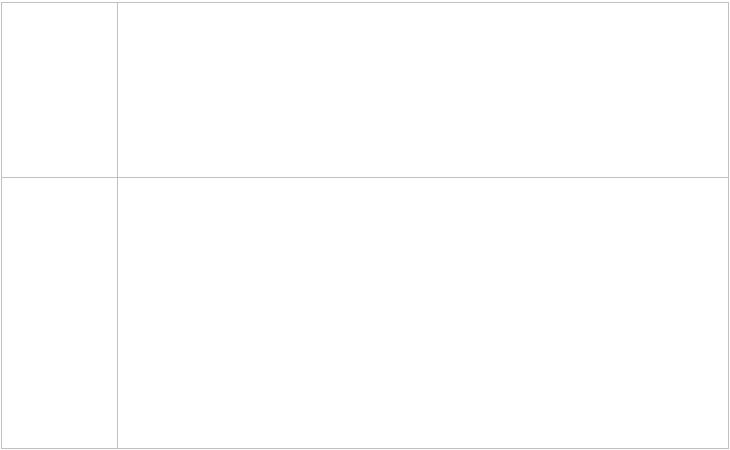Viewport: 730px width, 450px height.
Task: Click inside the bottom-right large empty cell
Action: coord(423,313)
